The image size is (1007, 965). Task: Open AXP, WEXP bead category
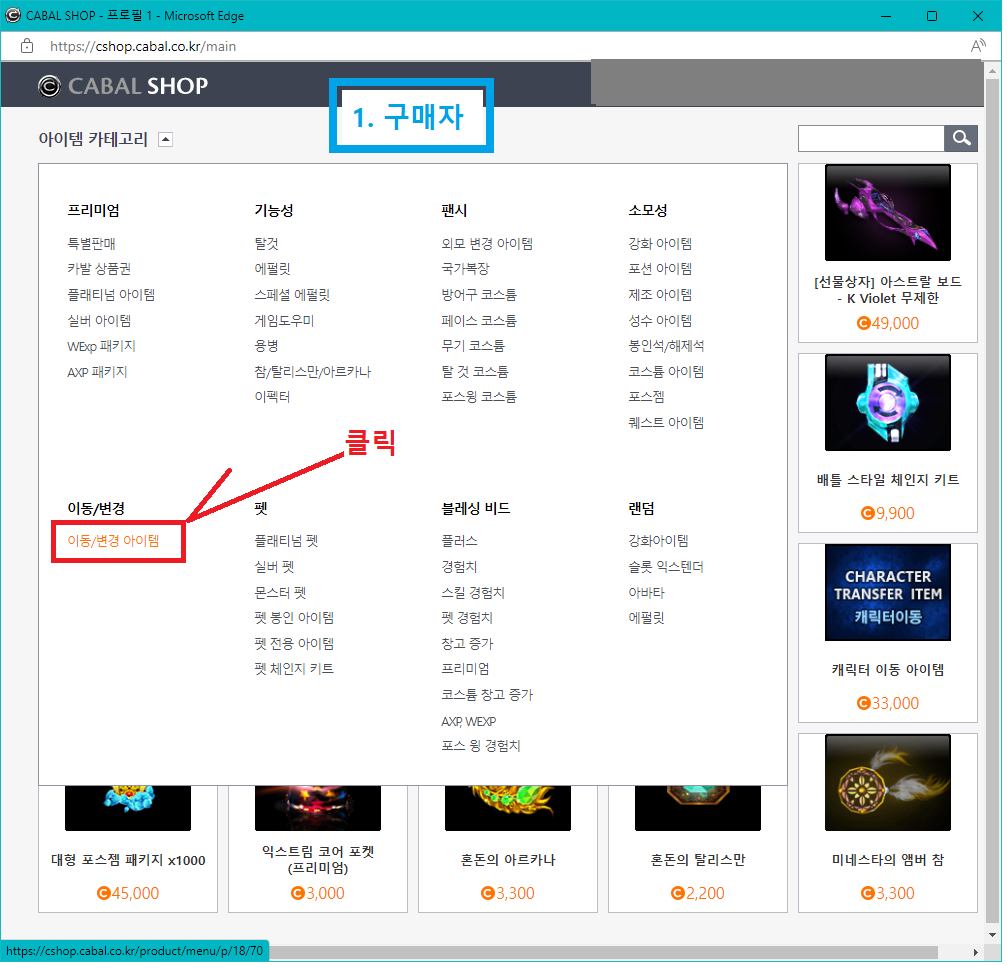[x=471, y=724]
